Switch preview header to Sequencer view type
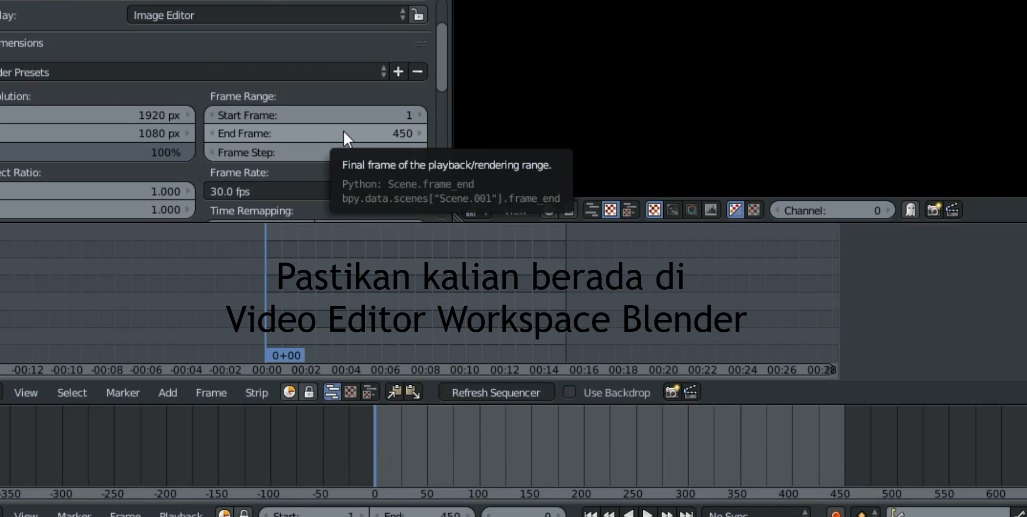The width and height of the screenshot is (1027, 517). tap(591, 210)
